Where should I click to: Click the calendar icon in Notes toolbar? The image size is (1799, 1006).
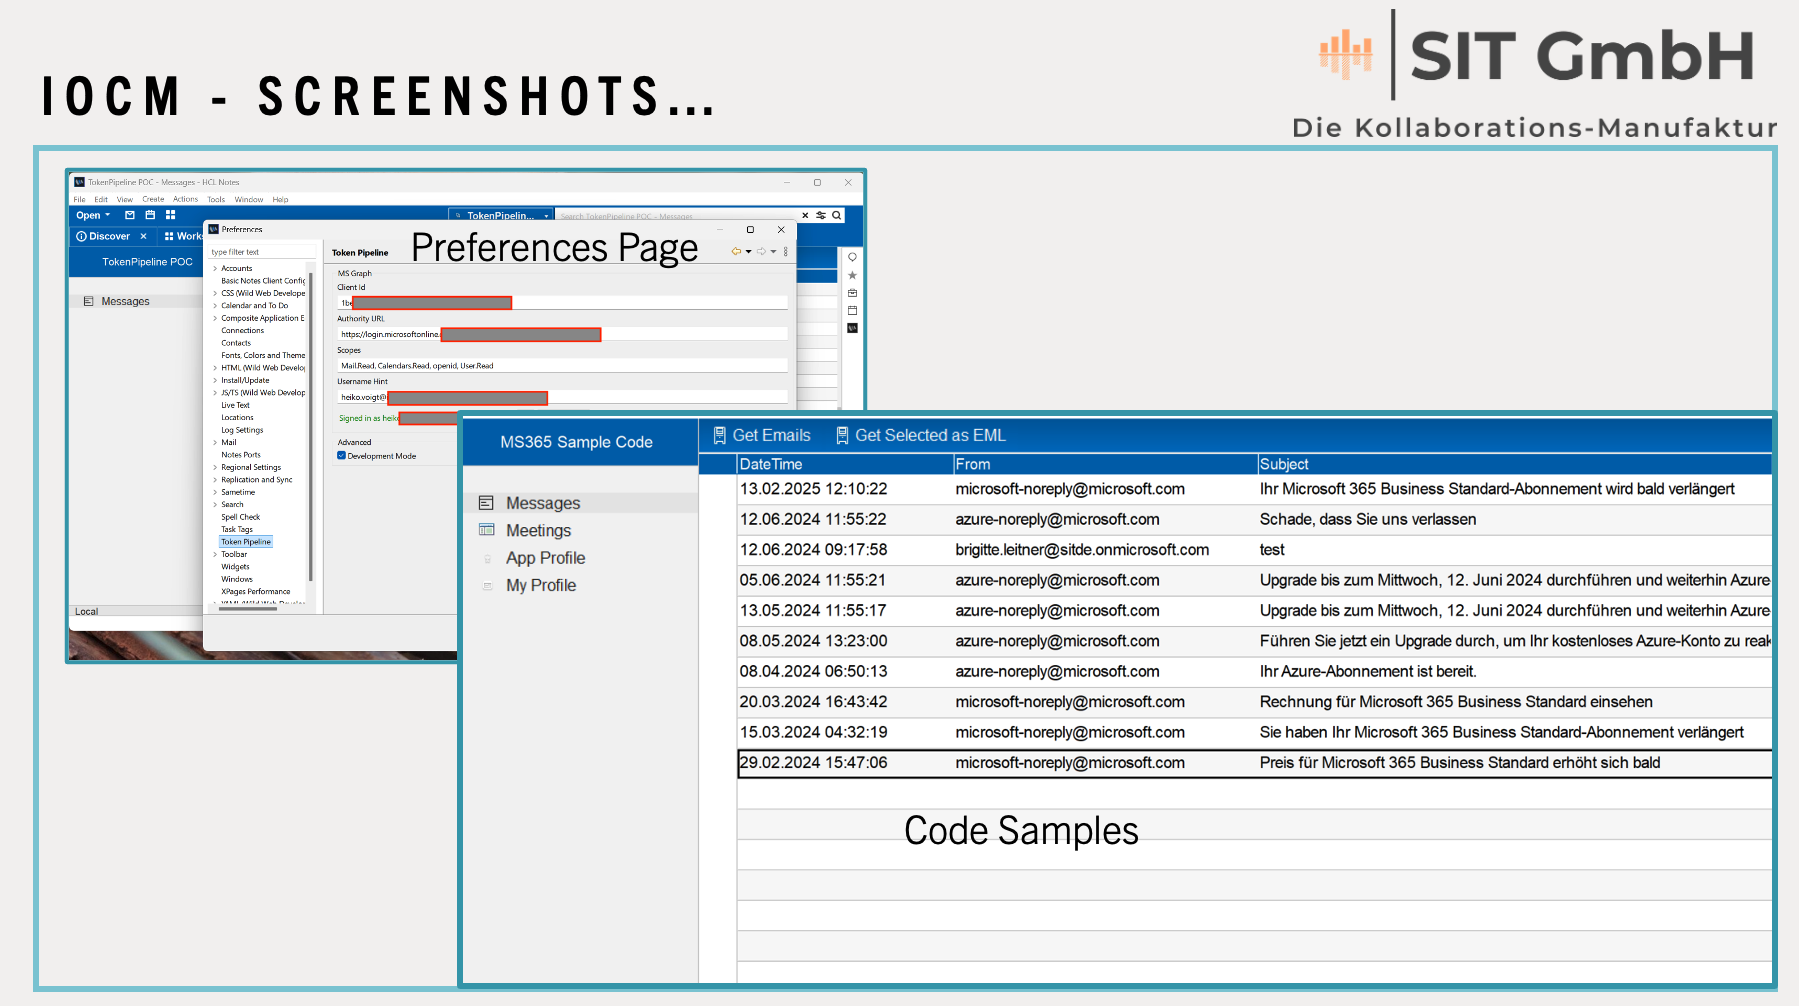pyautogui.click(x=150, y=215)
